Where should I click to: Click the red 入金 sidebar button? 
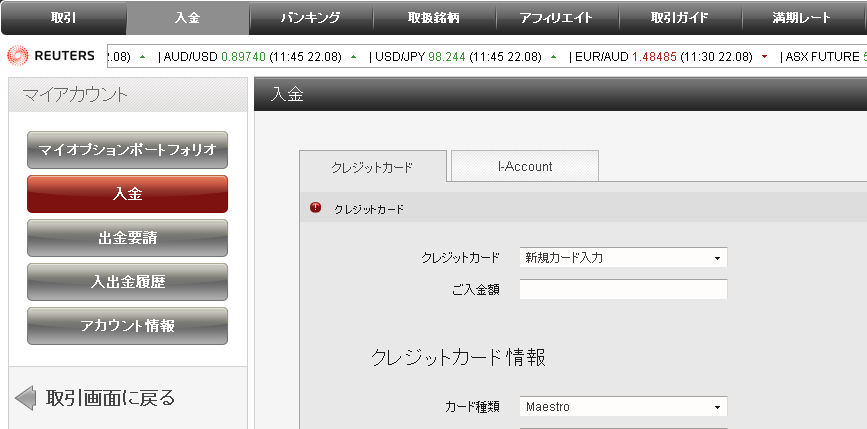127,194
